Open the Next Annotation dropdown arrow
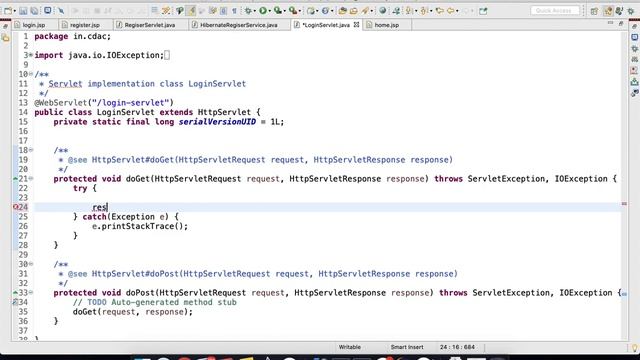The width and height of the screenshot is (640, 360). [x=416, y=11]
